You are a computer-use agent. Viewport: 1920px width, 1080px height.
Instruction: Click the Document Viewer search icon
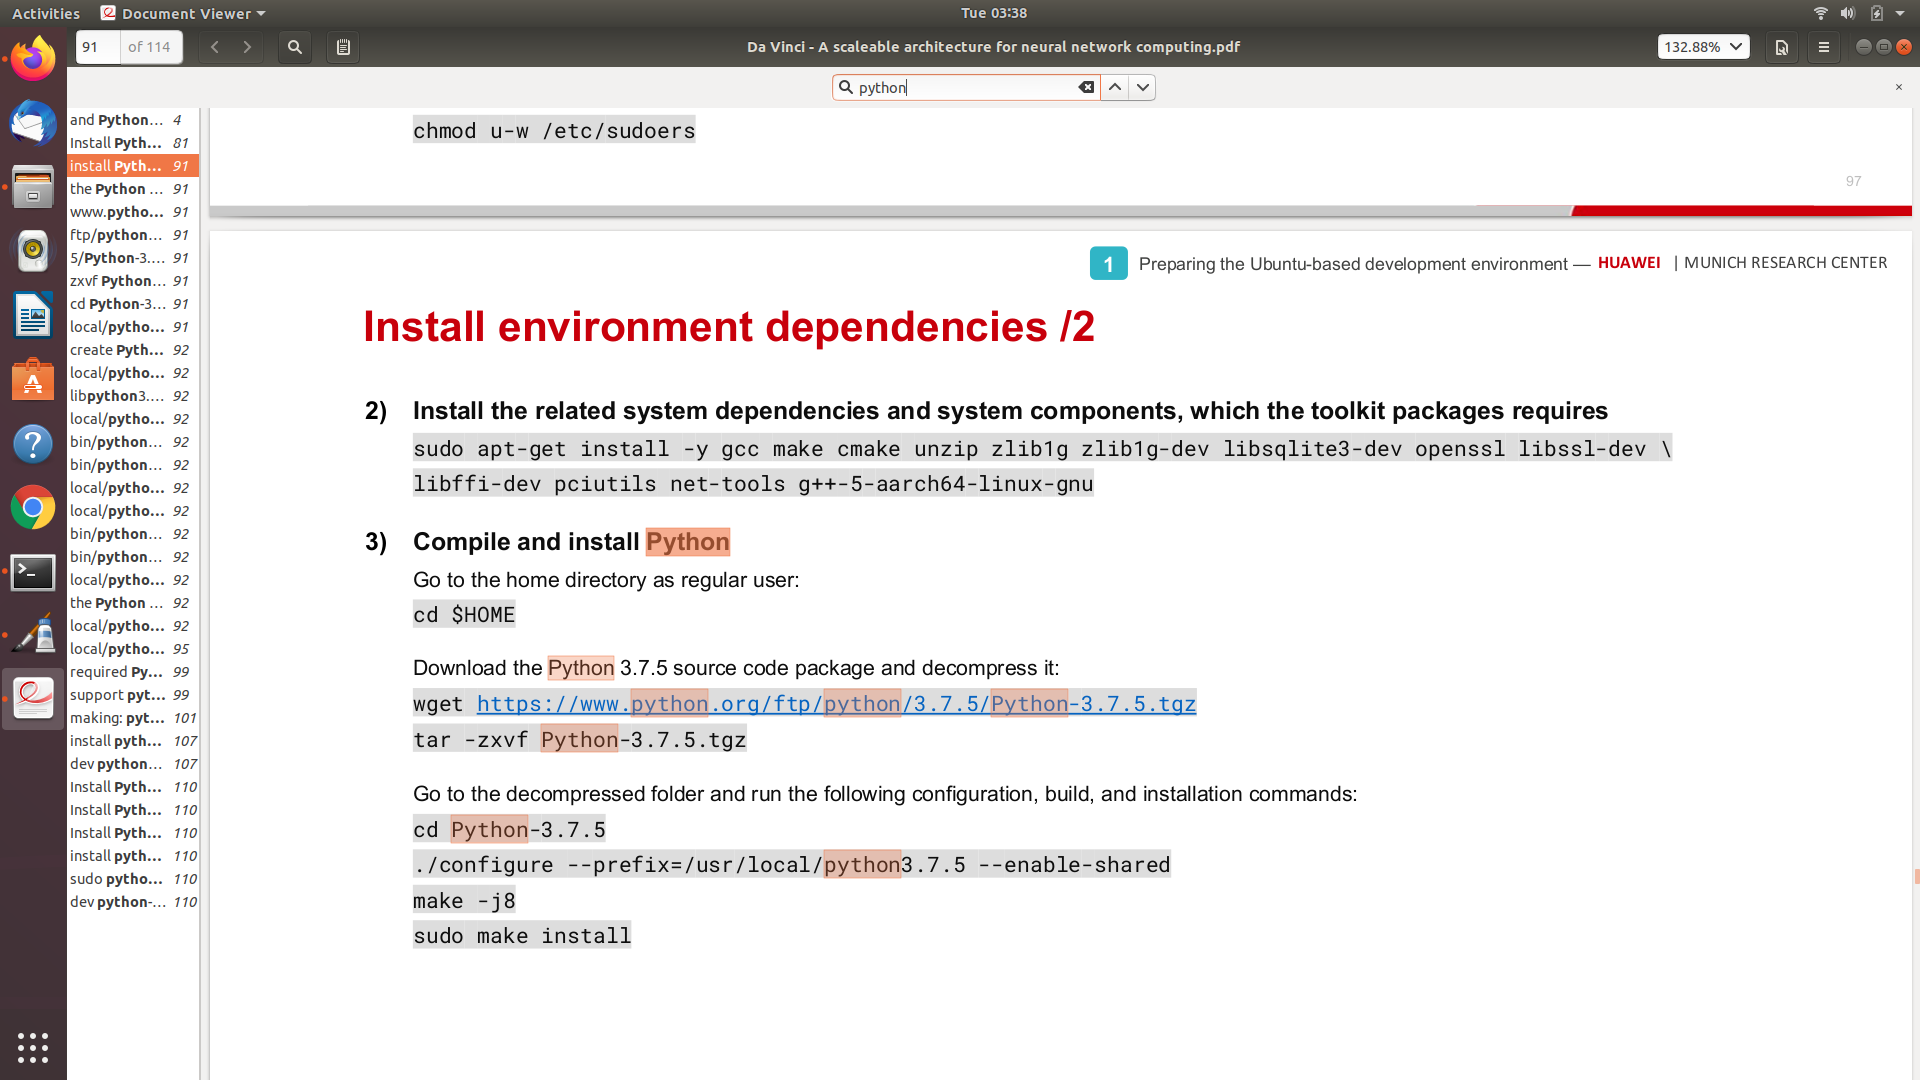(x=293, y=47)
